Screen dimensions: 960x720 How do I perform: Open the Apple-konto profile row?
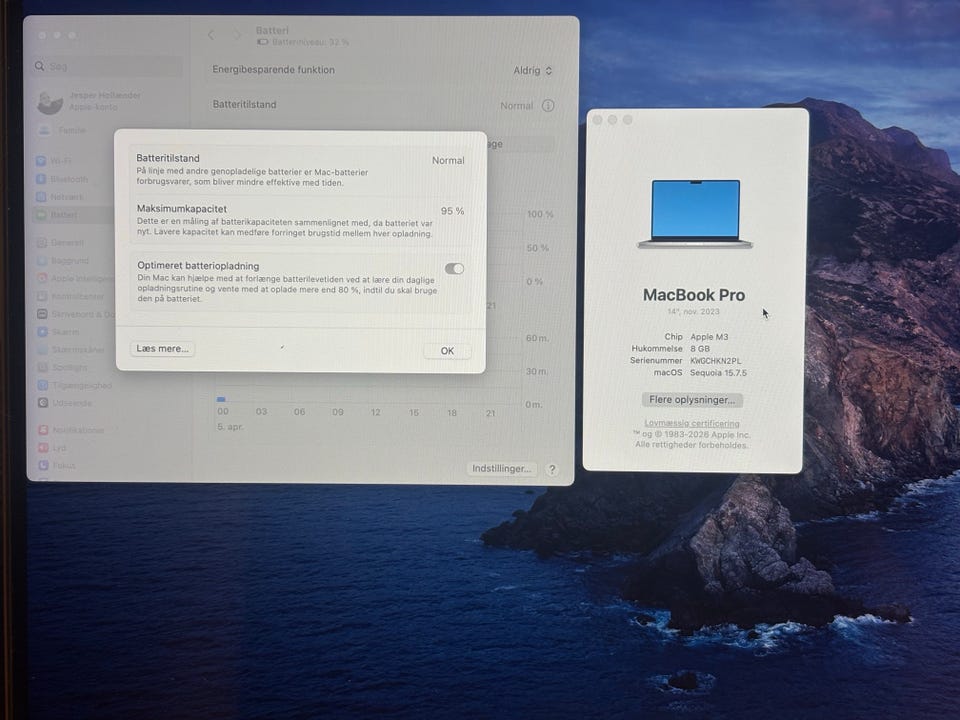[89, 102]
